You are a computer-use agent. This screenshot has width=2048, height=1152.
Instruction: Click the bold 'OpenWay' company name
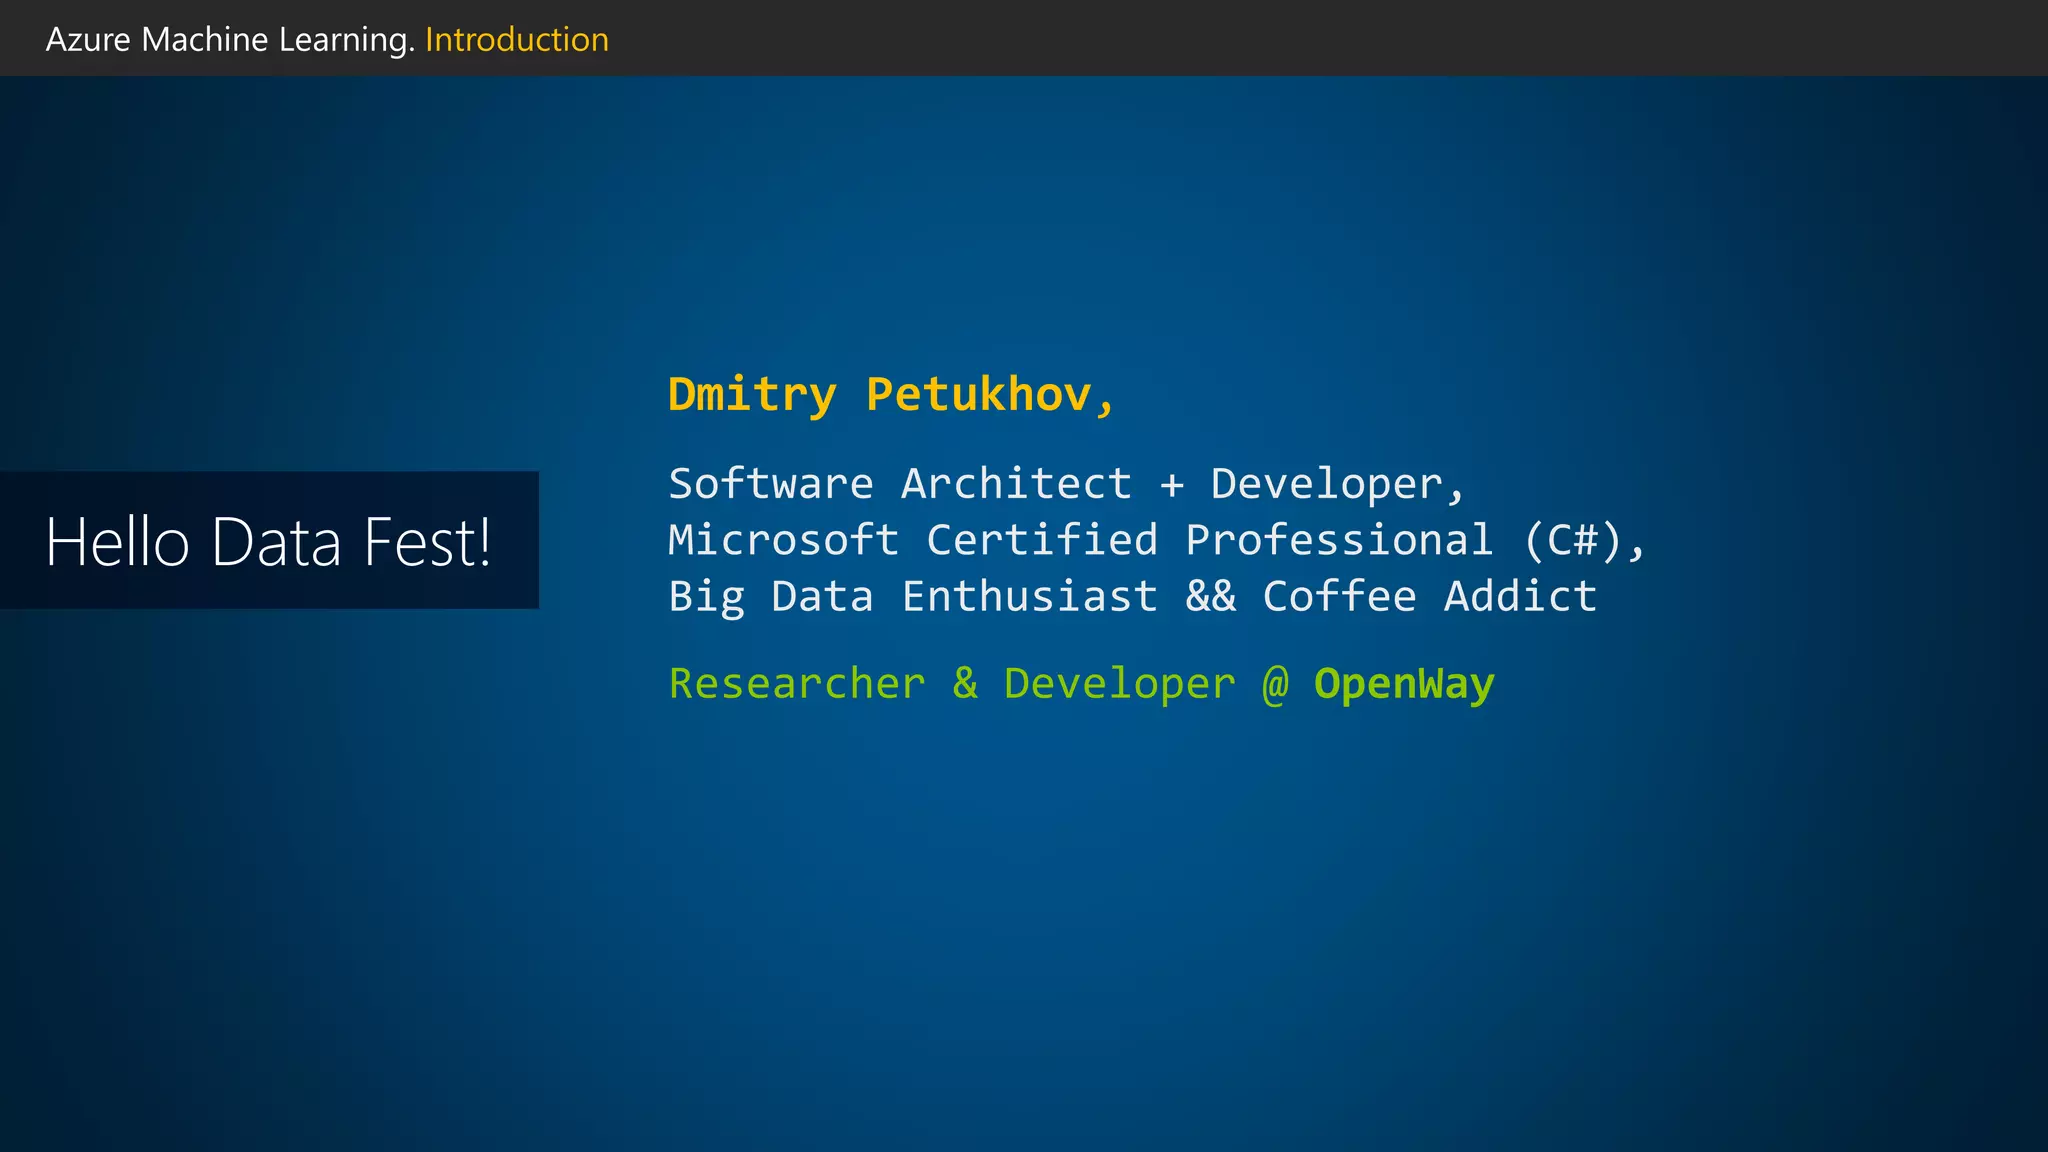[1404, 684]
